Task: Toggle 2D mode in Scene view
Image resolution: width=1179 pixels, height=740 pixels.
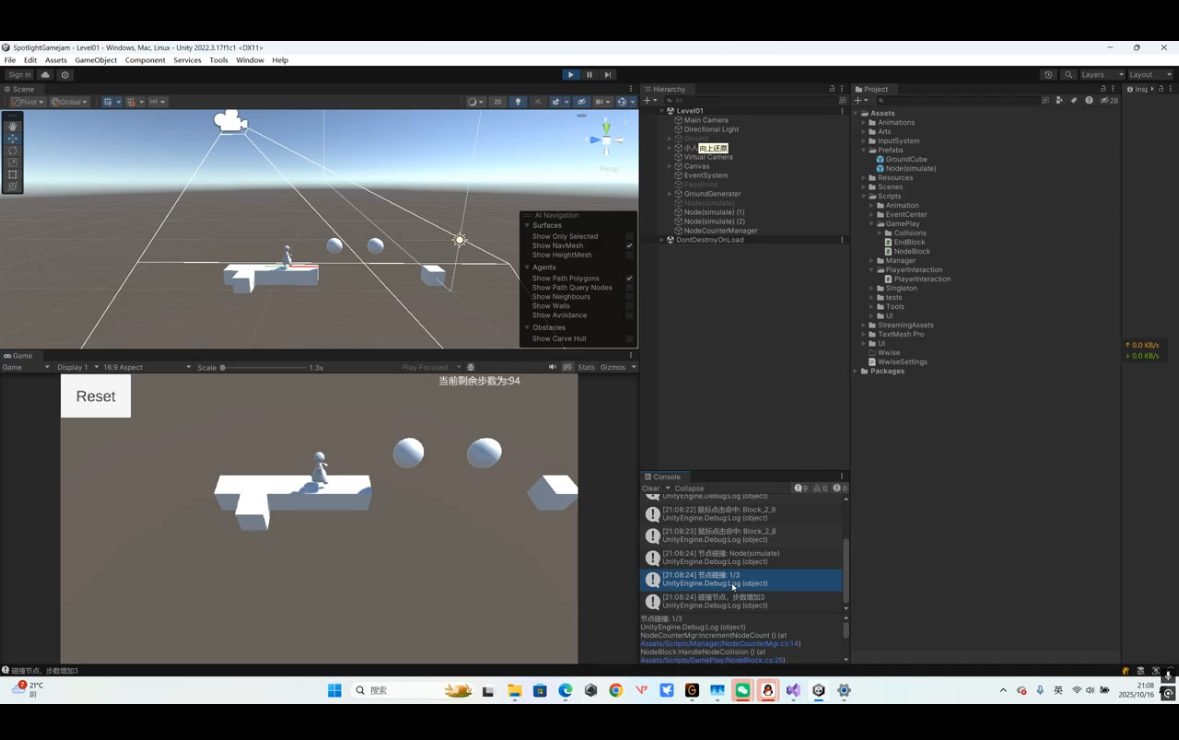Action: 497,102
